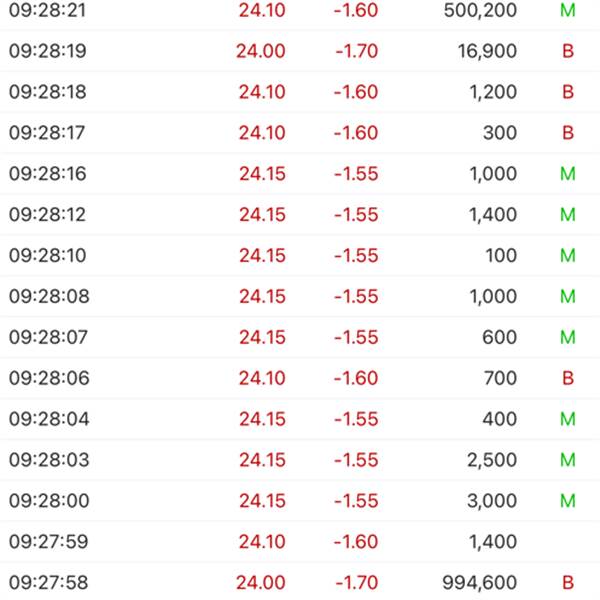Viewport: 600px width, 600px height.
Task: Tap the 994,600 volume figure
Action: (x=480, y=583)
